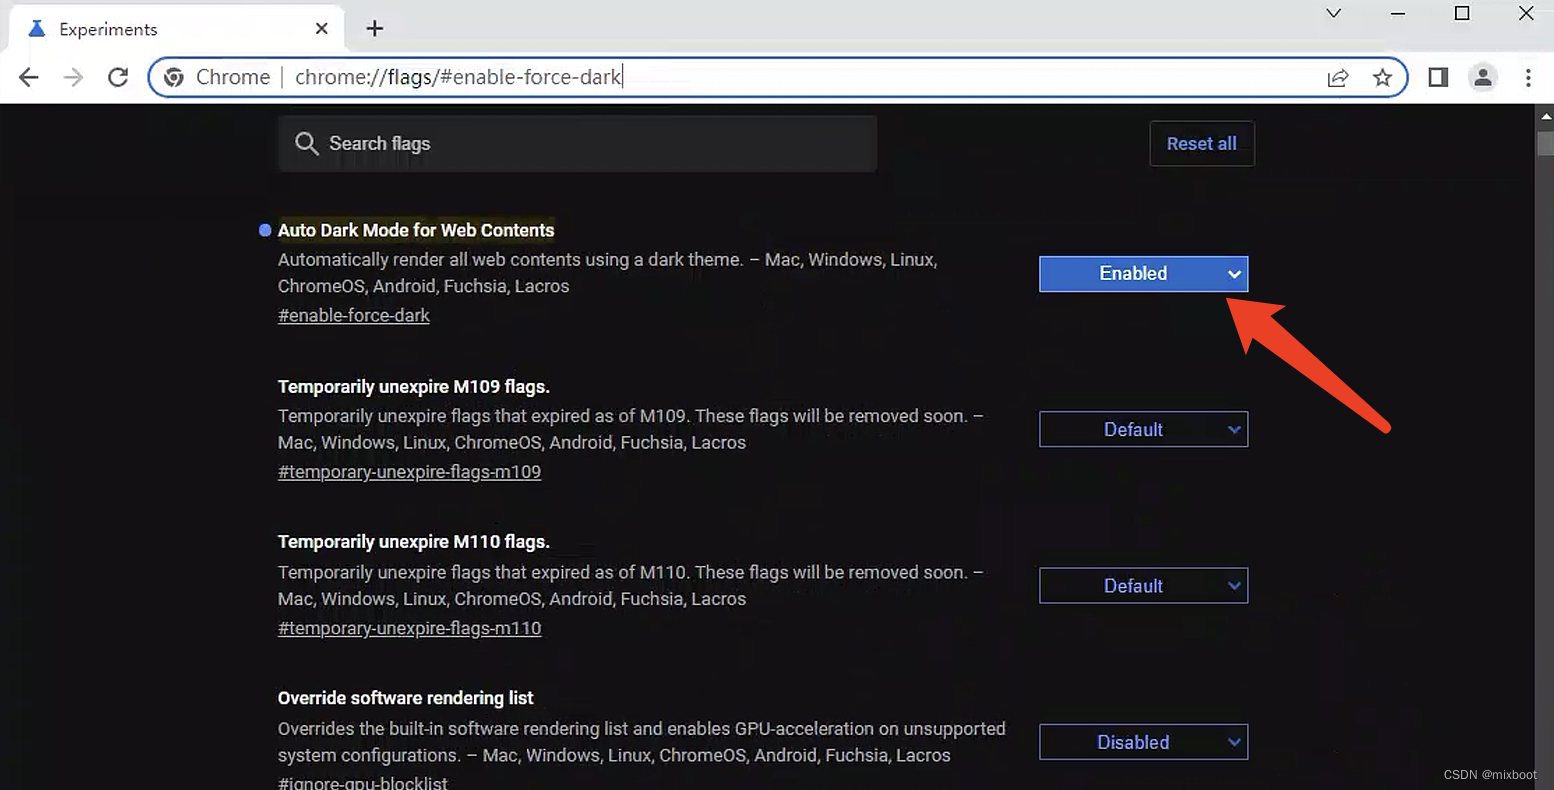Click the Reset all button
Screen dimensions: 1554x790
(x=1202, y=144)
